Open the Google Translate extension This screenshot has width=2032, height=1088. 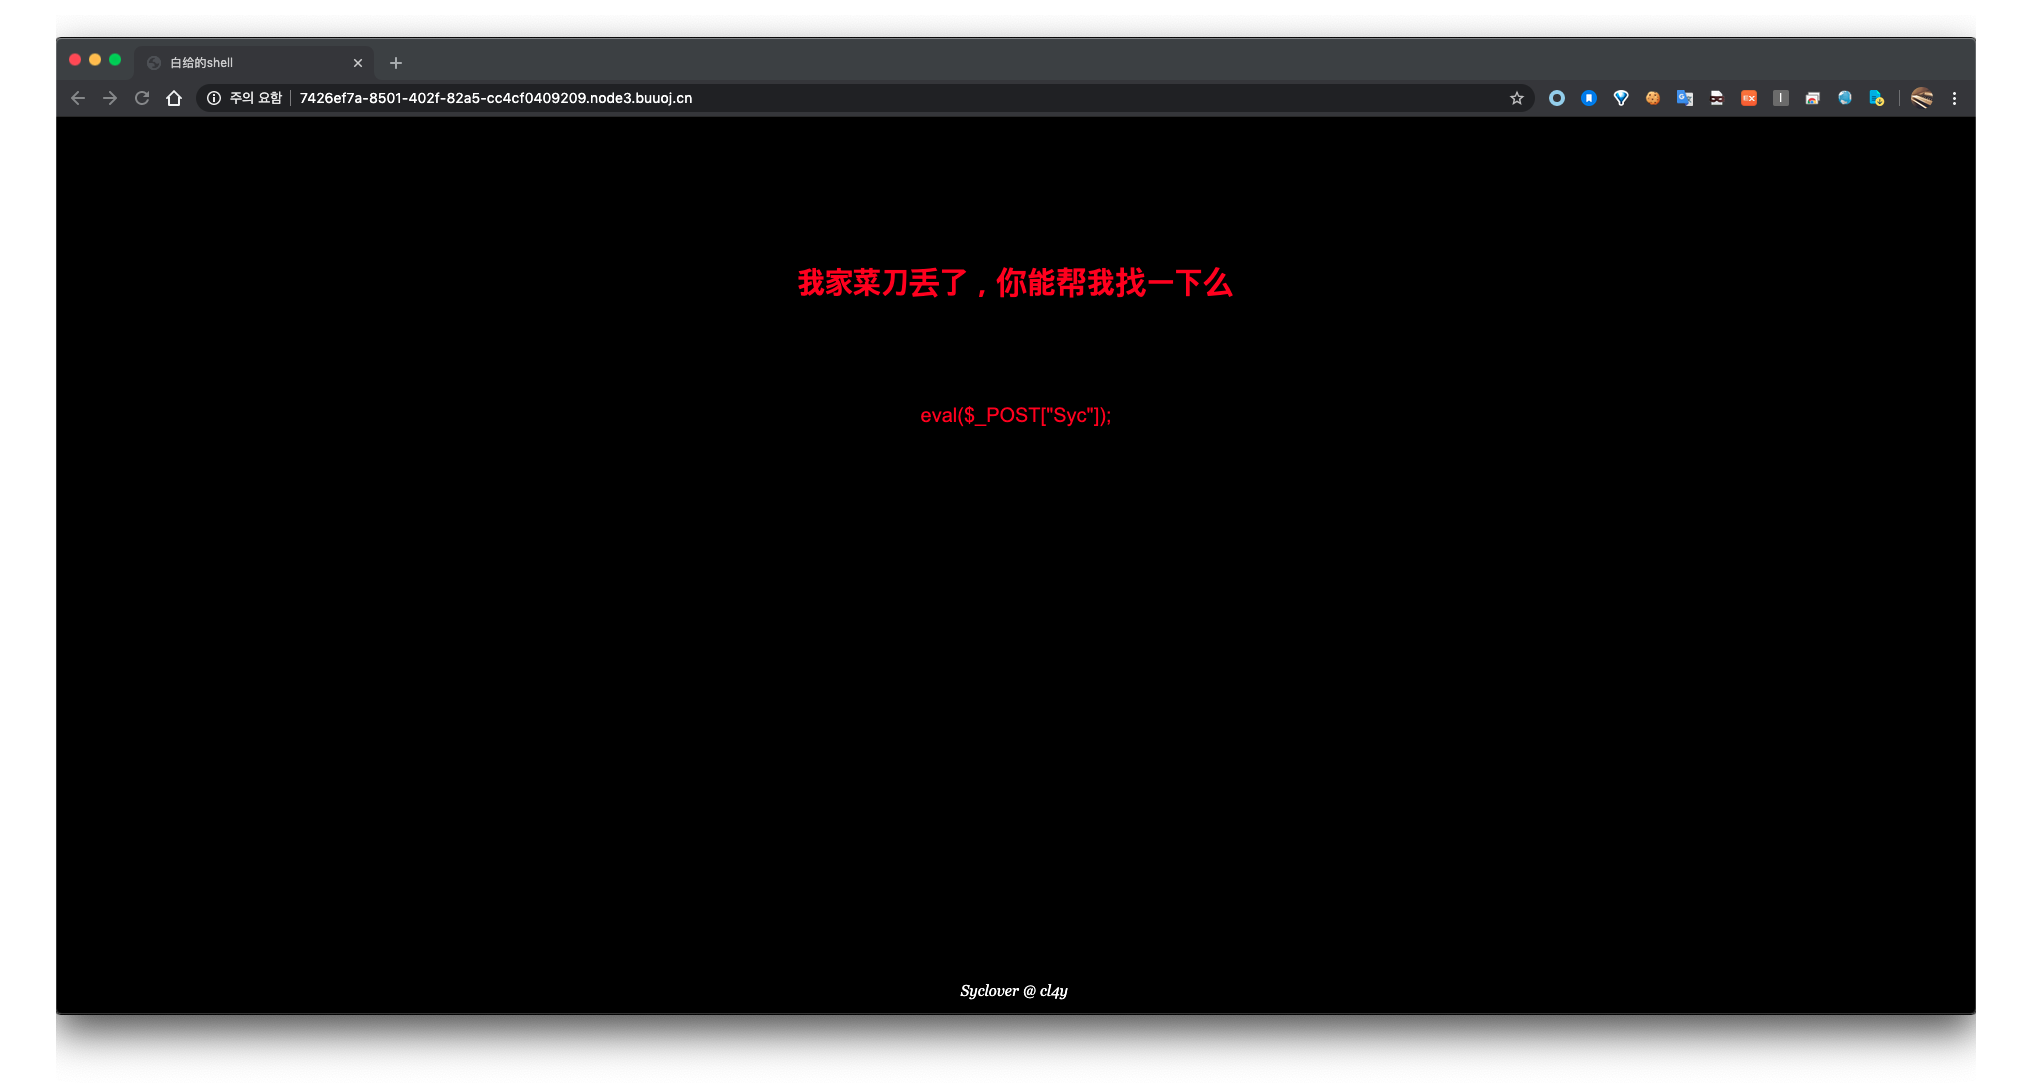pos(1685,98)
